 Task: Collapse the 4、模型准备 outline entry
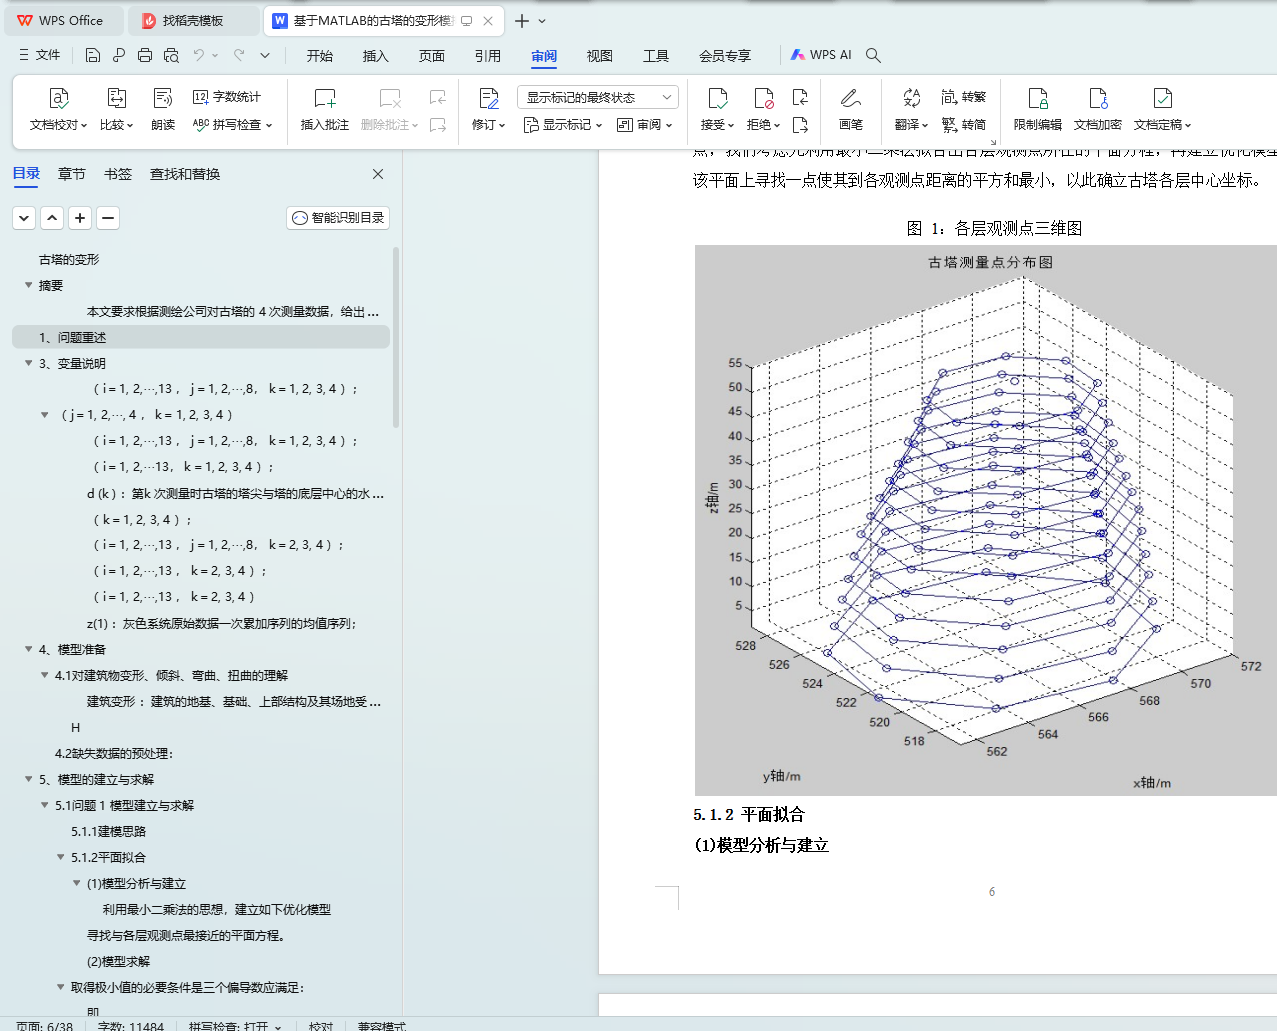tap(28, 649)
